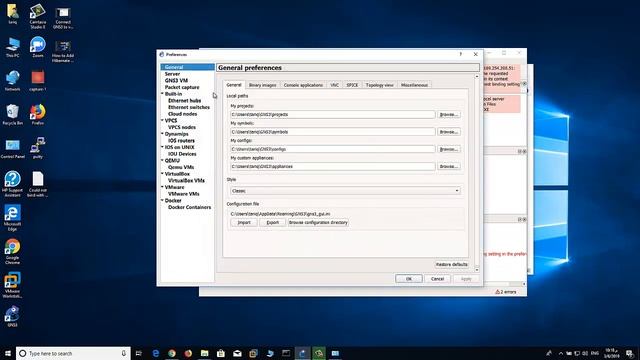This screenshot has height=360, width=640.
Task: Open Edge from the taskbar
Action: click(156, 353)
